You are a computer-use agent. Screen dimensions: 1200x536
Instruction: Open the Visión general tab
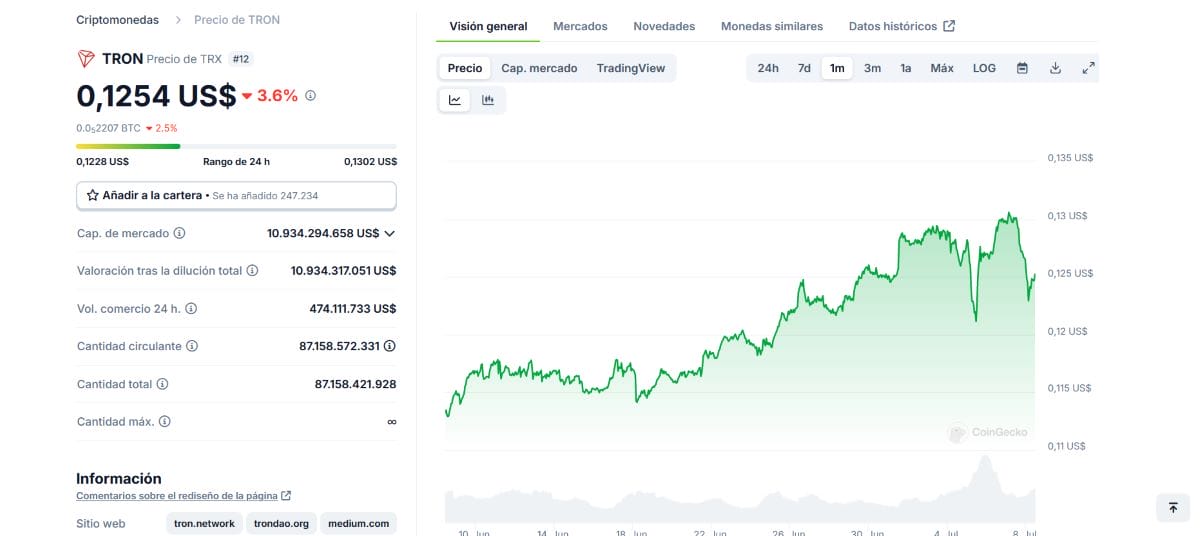pos(488,26)
